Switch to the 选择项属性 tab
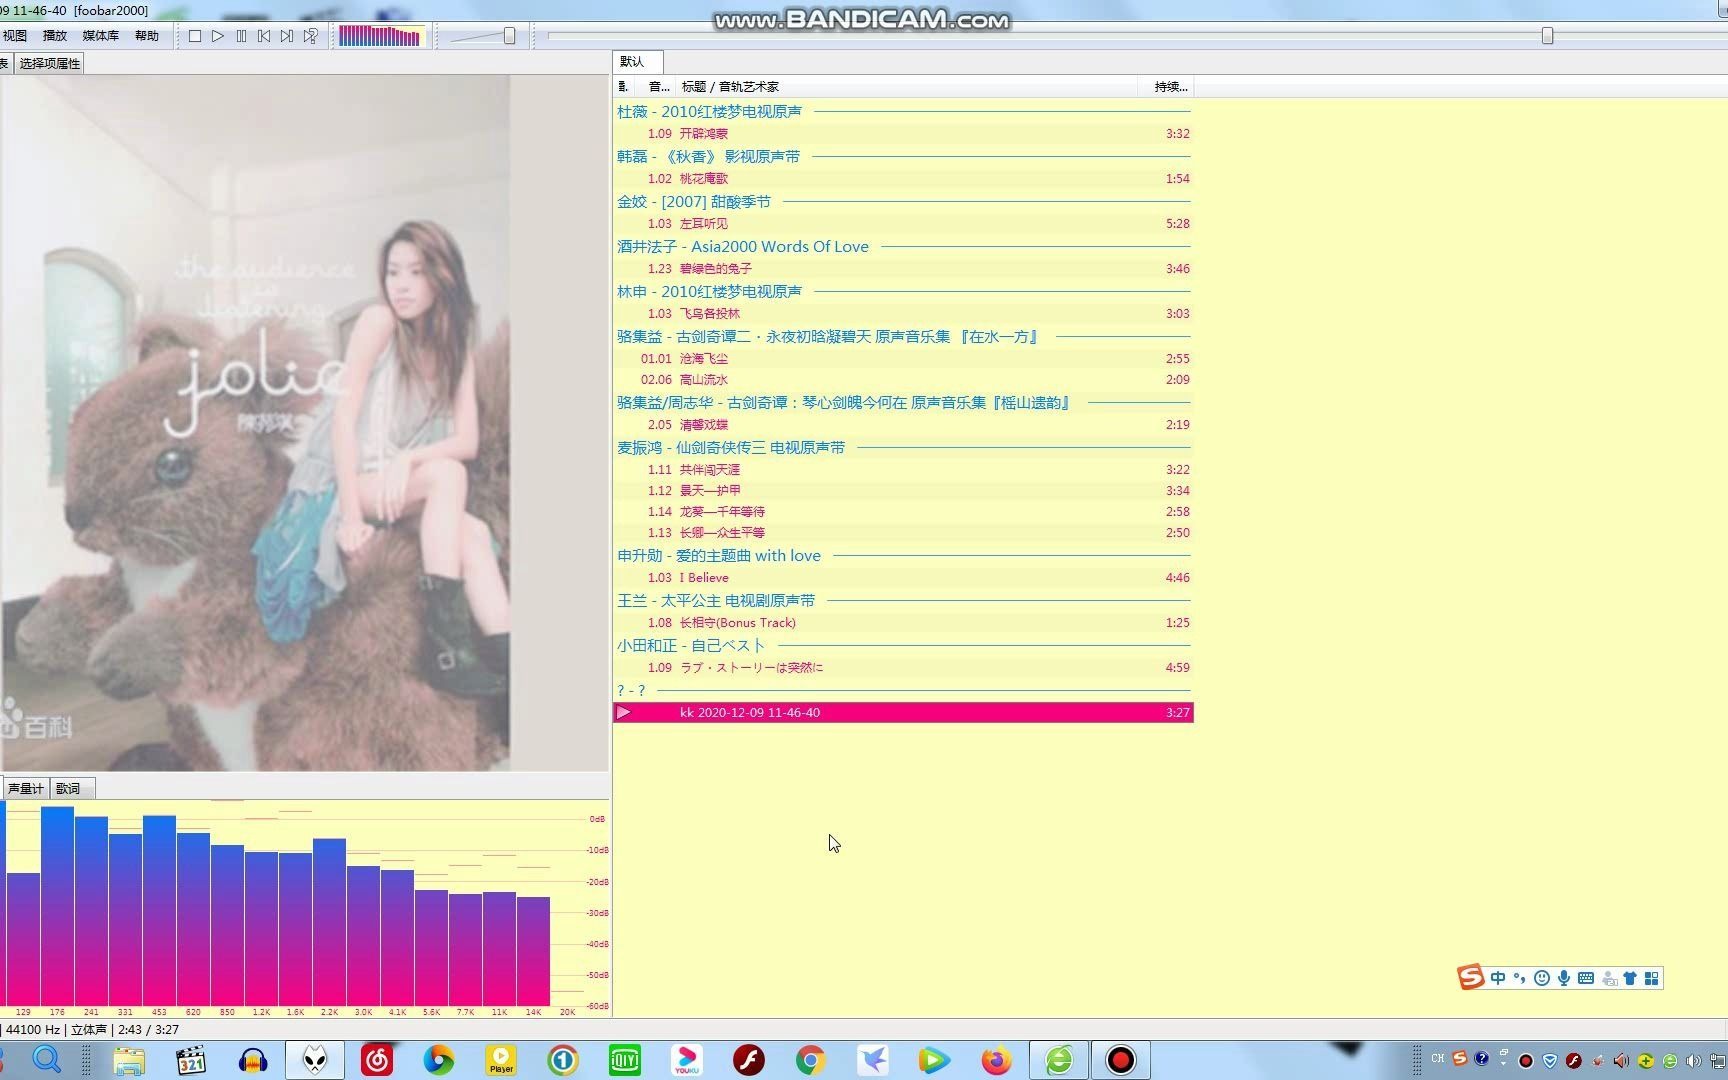The height and width of the screenshot is (1080, 1728). click(50, 63)
